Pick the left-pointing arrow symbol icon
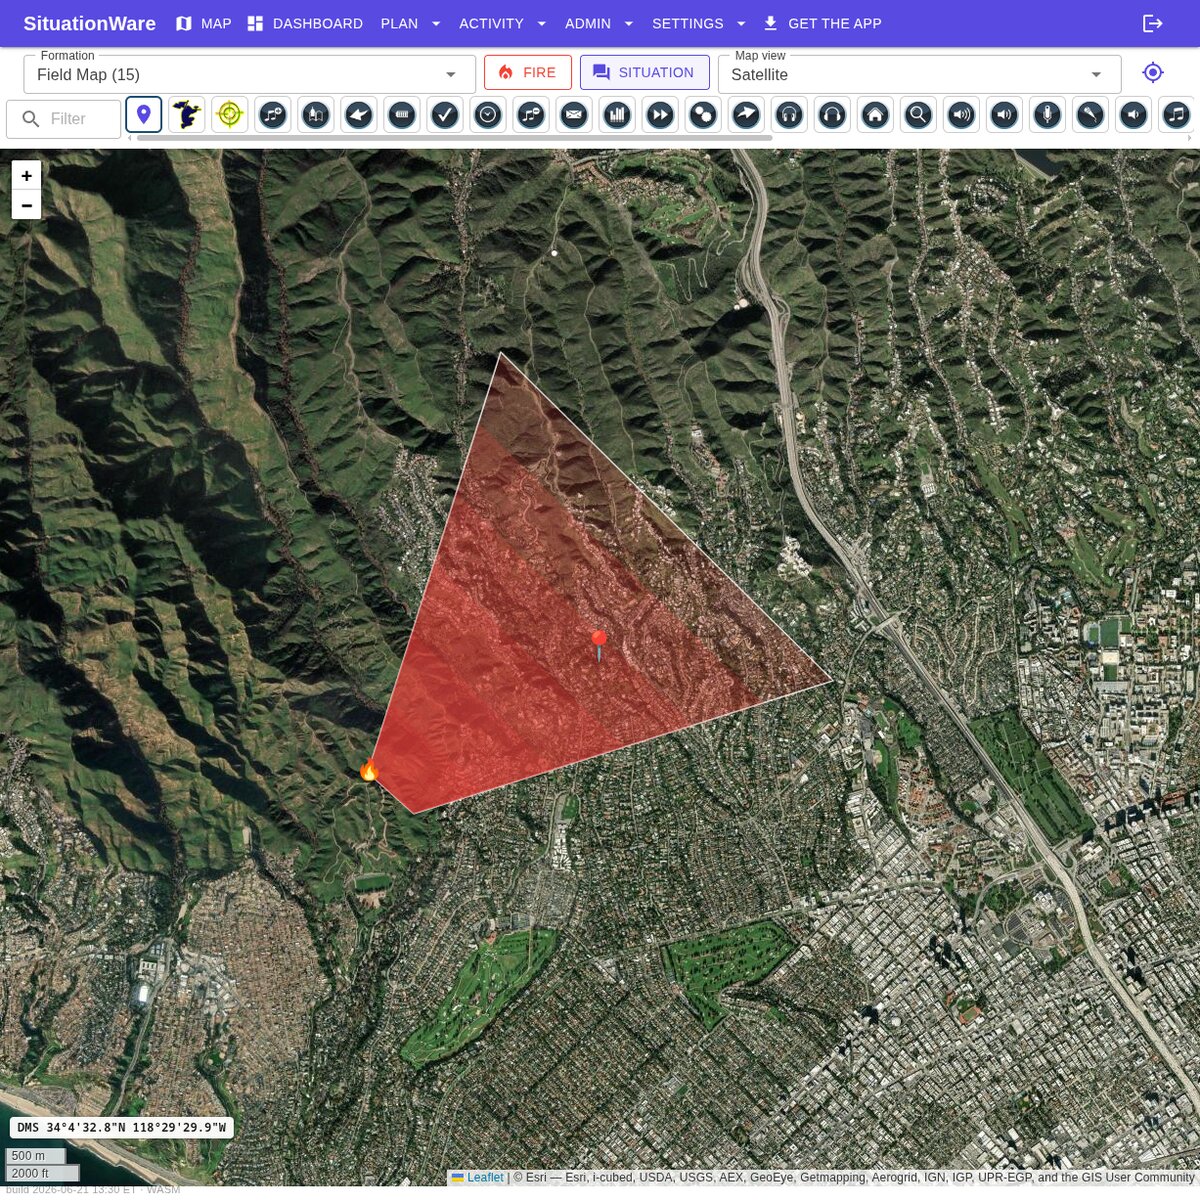Screen dimensions: 1200x1202 (x=359, y=115)
